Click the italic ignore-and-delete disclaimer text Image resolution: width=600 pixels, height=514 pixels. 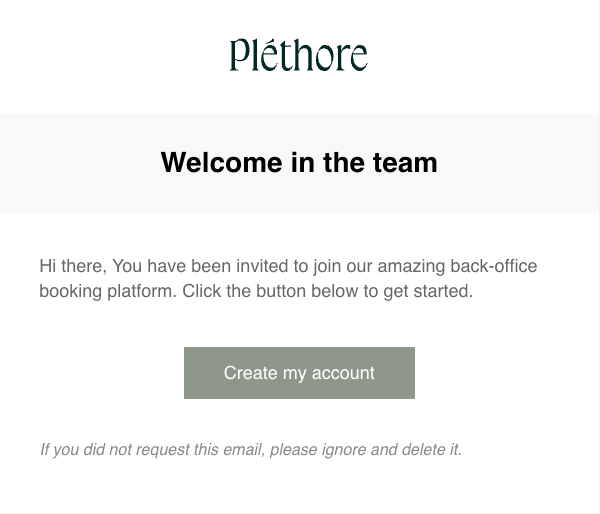(250, 450)
